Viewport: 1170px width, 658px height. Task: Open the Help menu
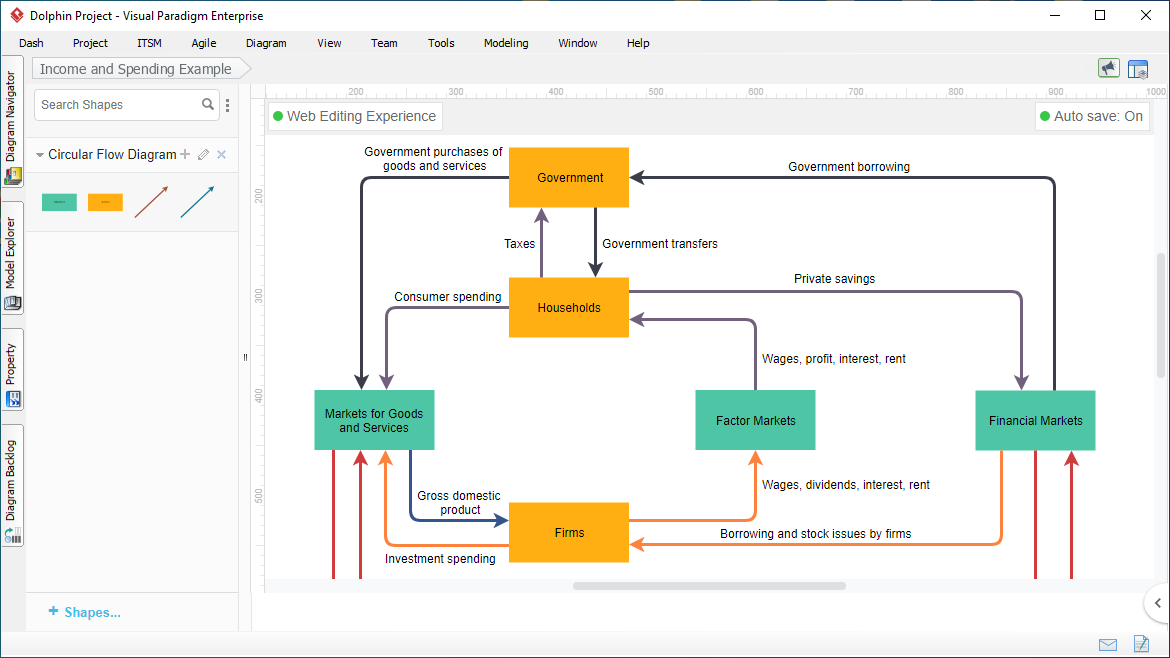(x=638, y=43)
